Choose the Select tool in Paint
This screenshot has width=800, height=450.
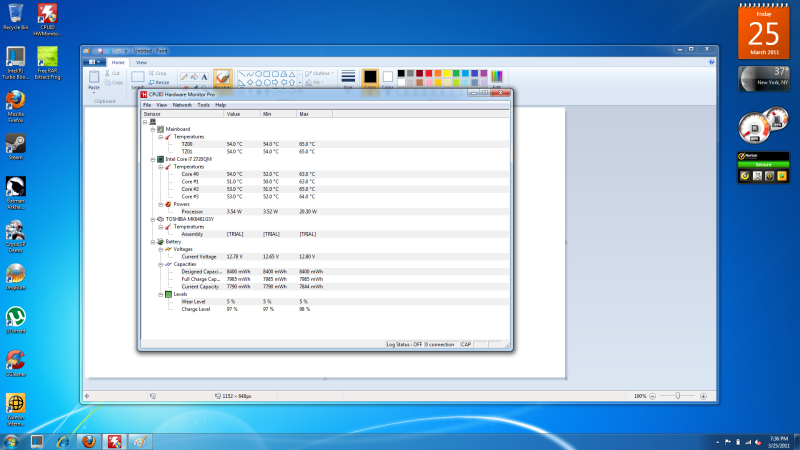tap(138, 79)
